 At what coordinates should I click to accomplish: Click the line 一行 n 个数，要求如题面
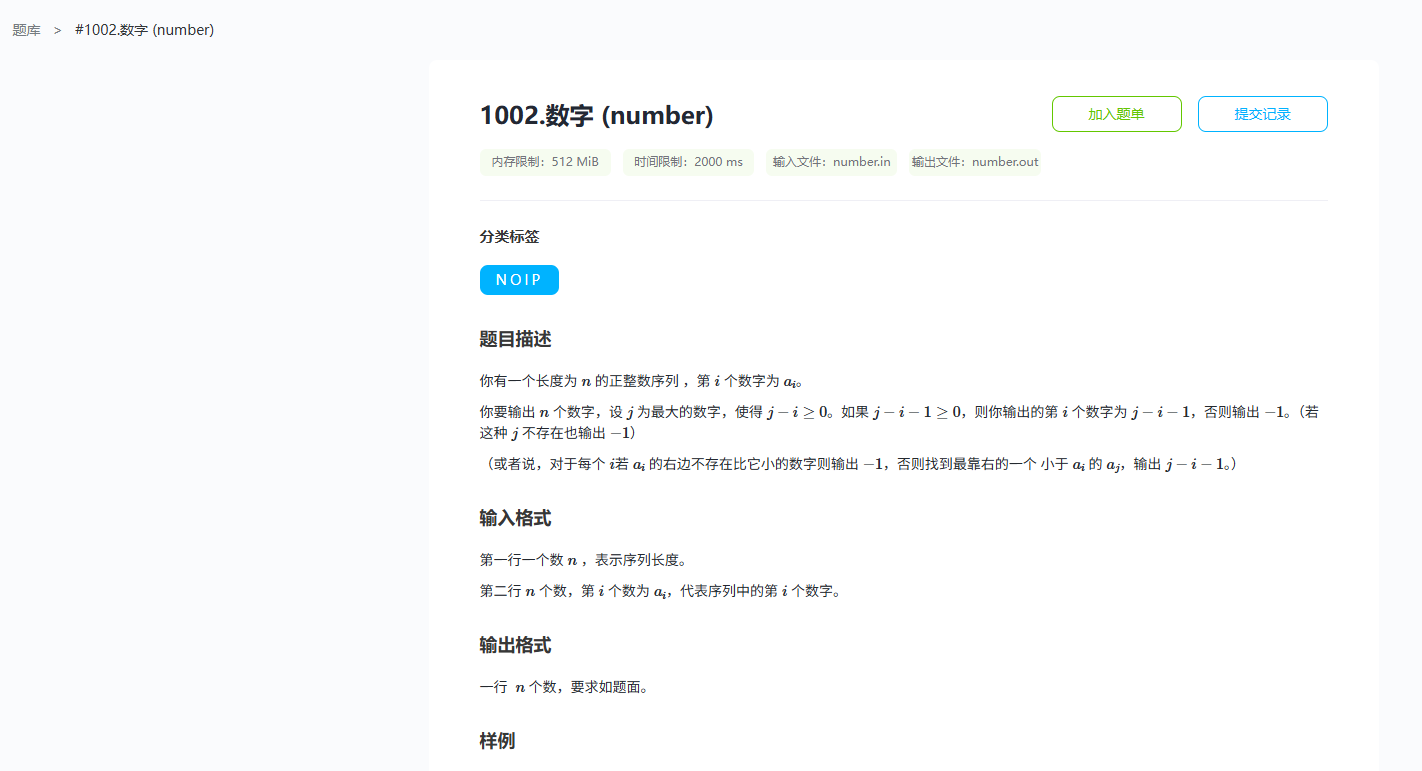pos(564,687)
